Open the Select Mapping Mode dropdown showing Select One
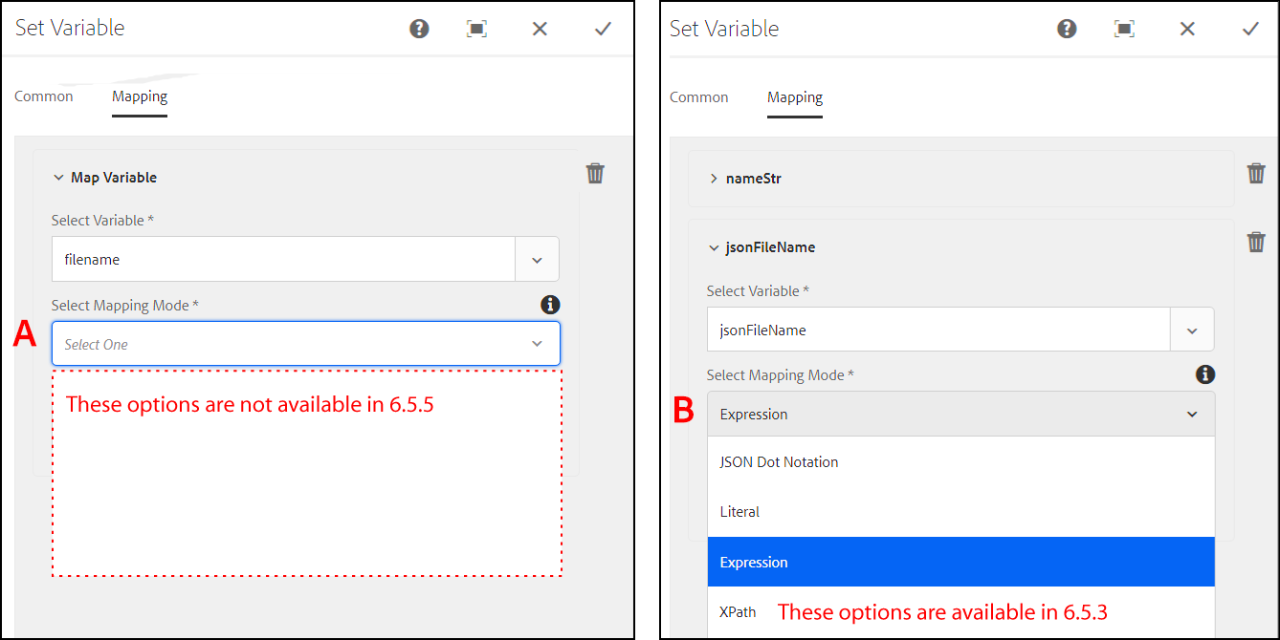The height and width of the screenshot is (640, 1280). (x=305, y=343)
